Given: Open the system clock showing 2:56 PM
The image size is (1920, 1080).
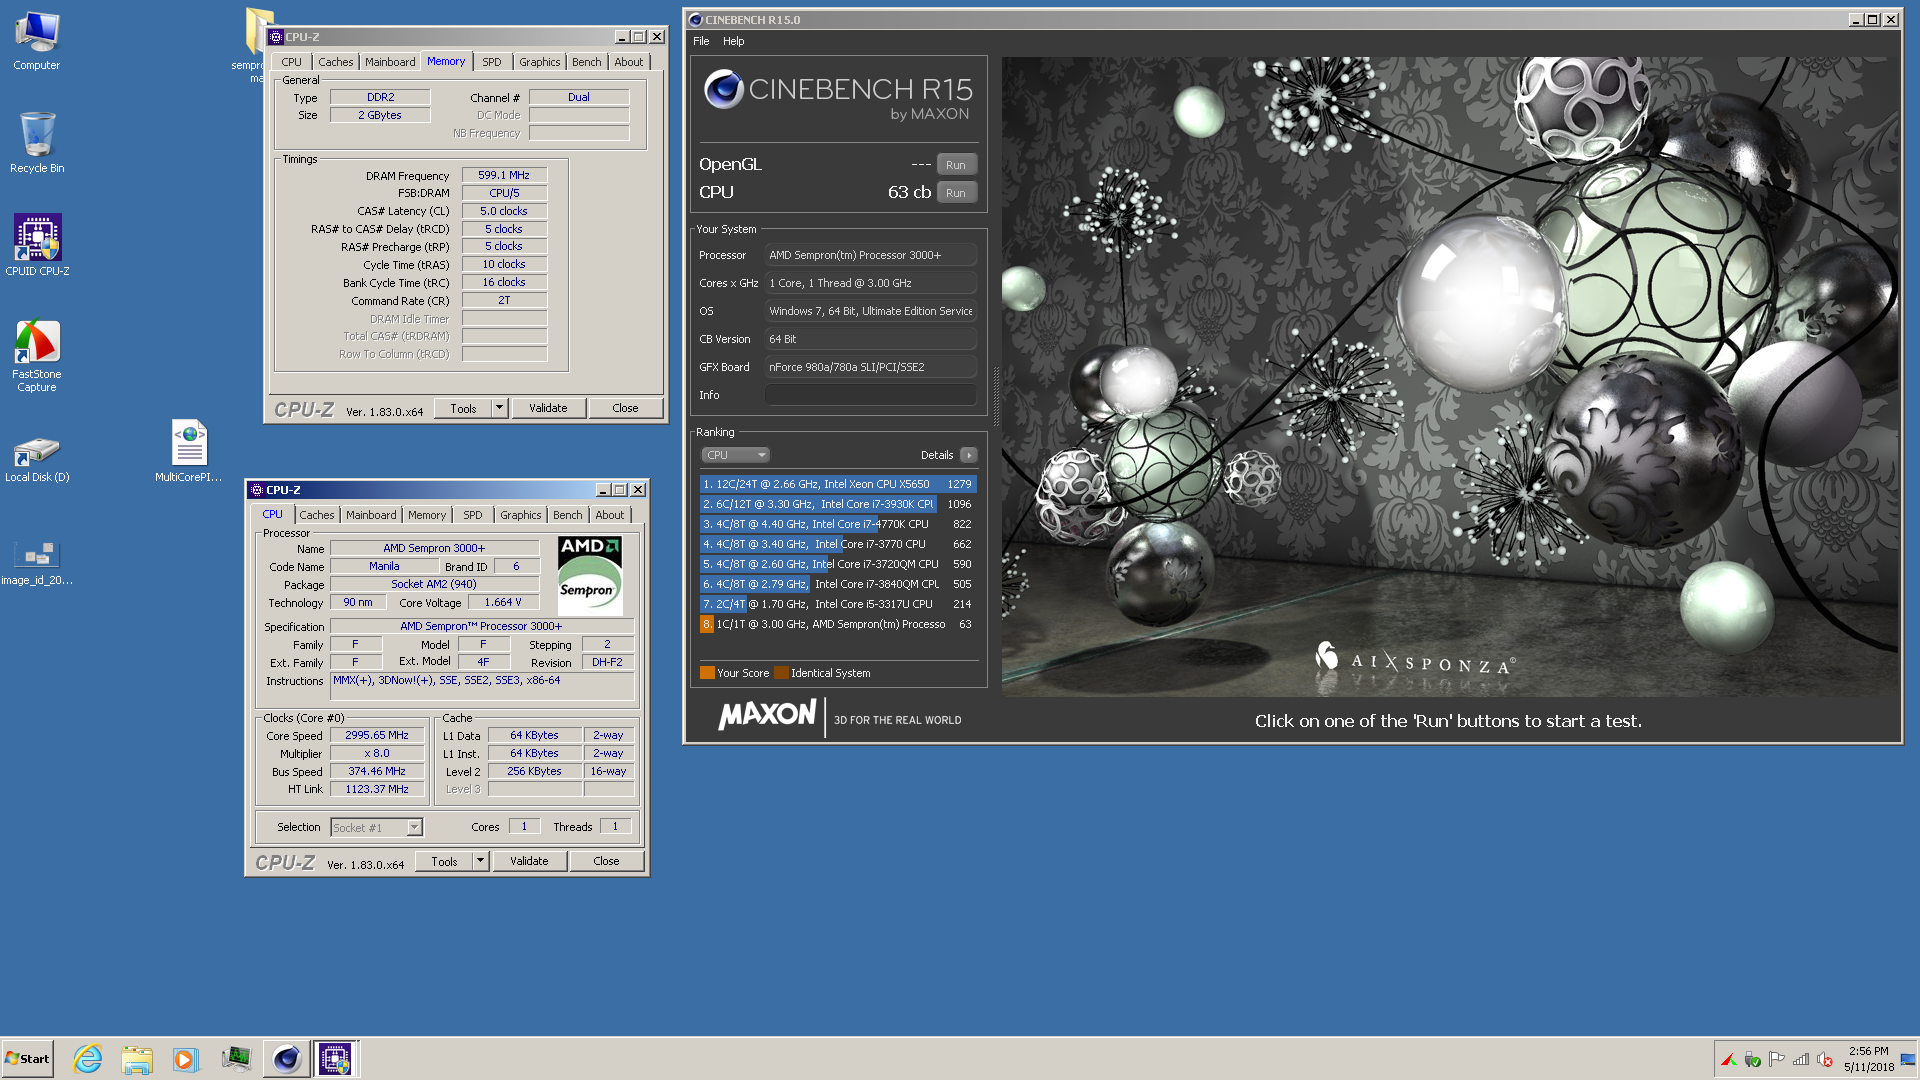Looking at the screenshot, I should tap(1869, 1059).
